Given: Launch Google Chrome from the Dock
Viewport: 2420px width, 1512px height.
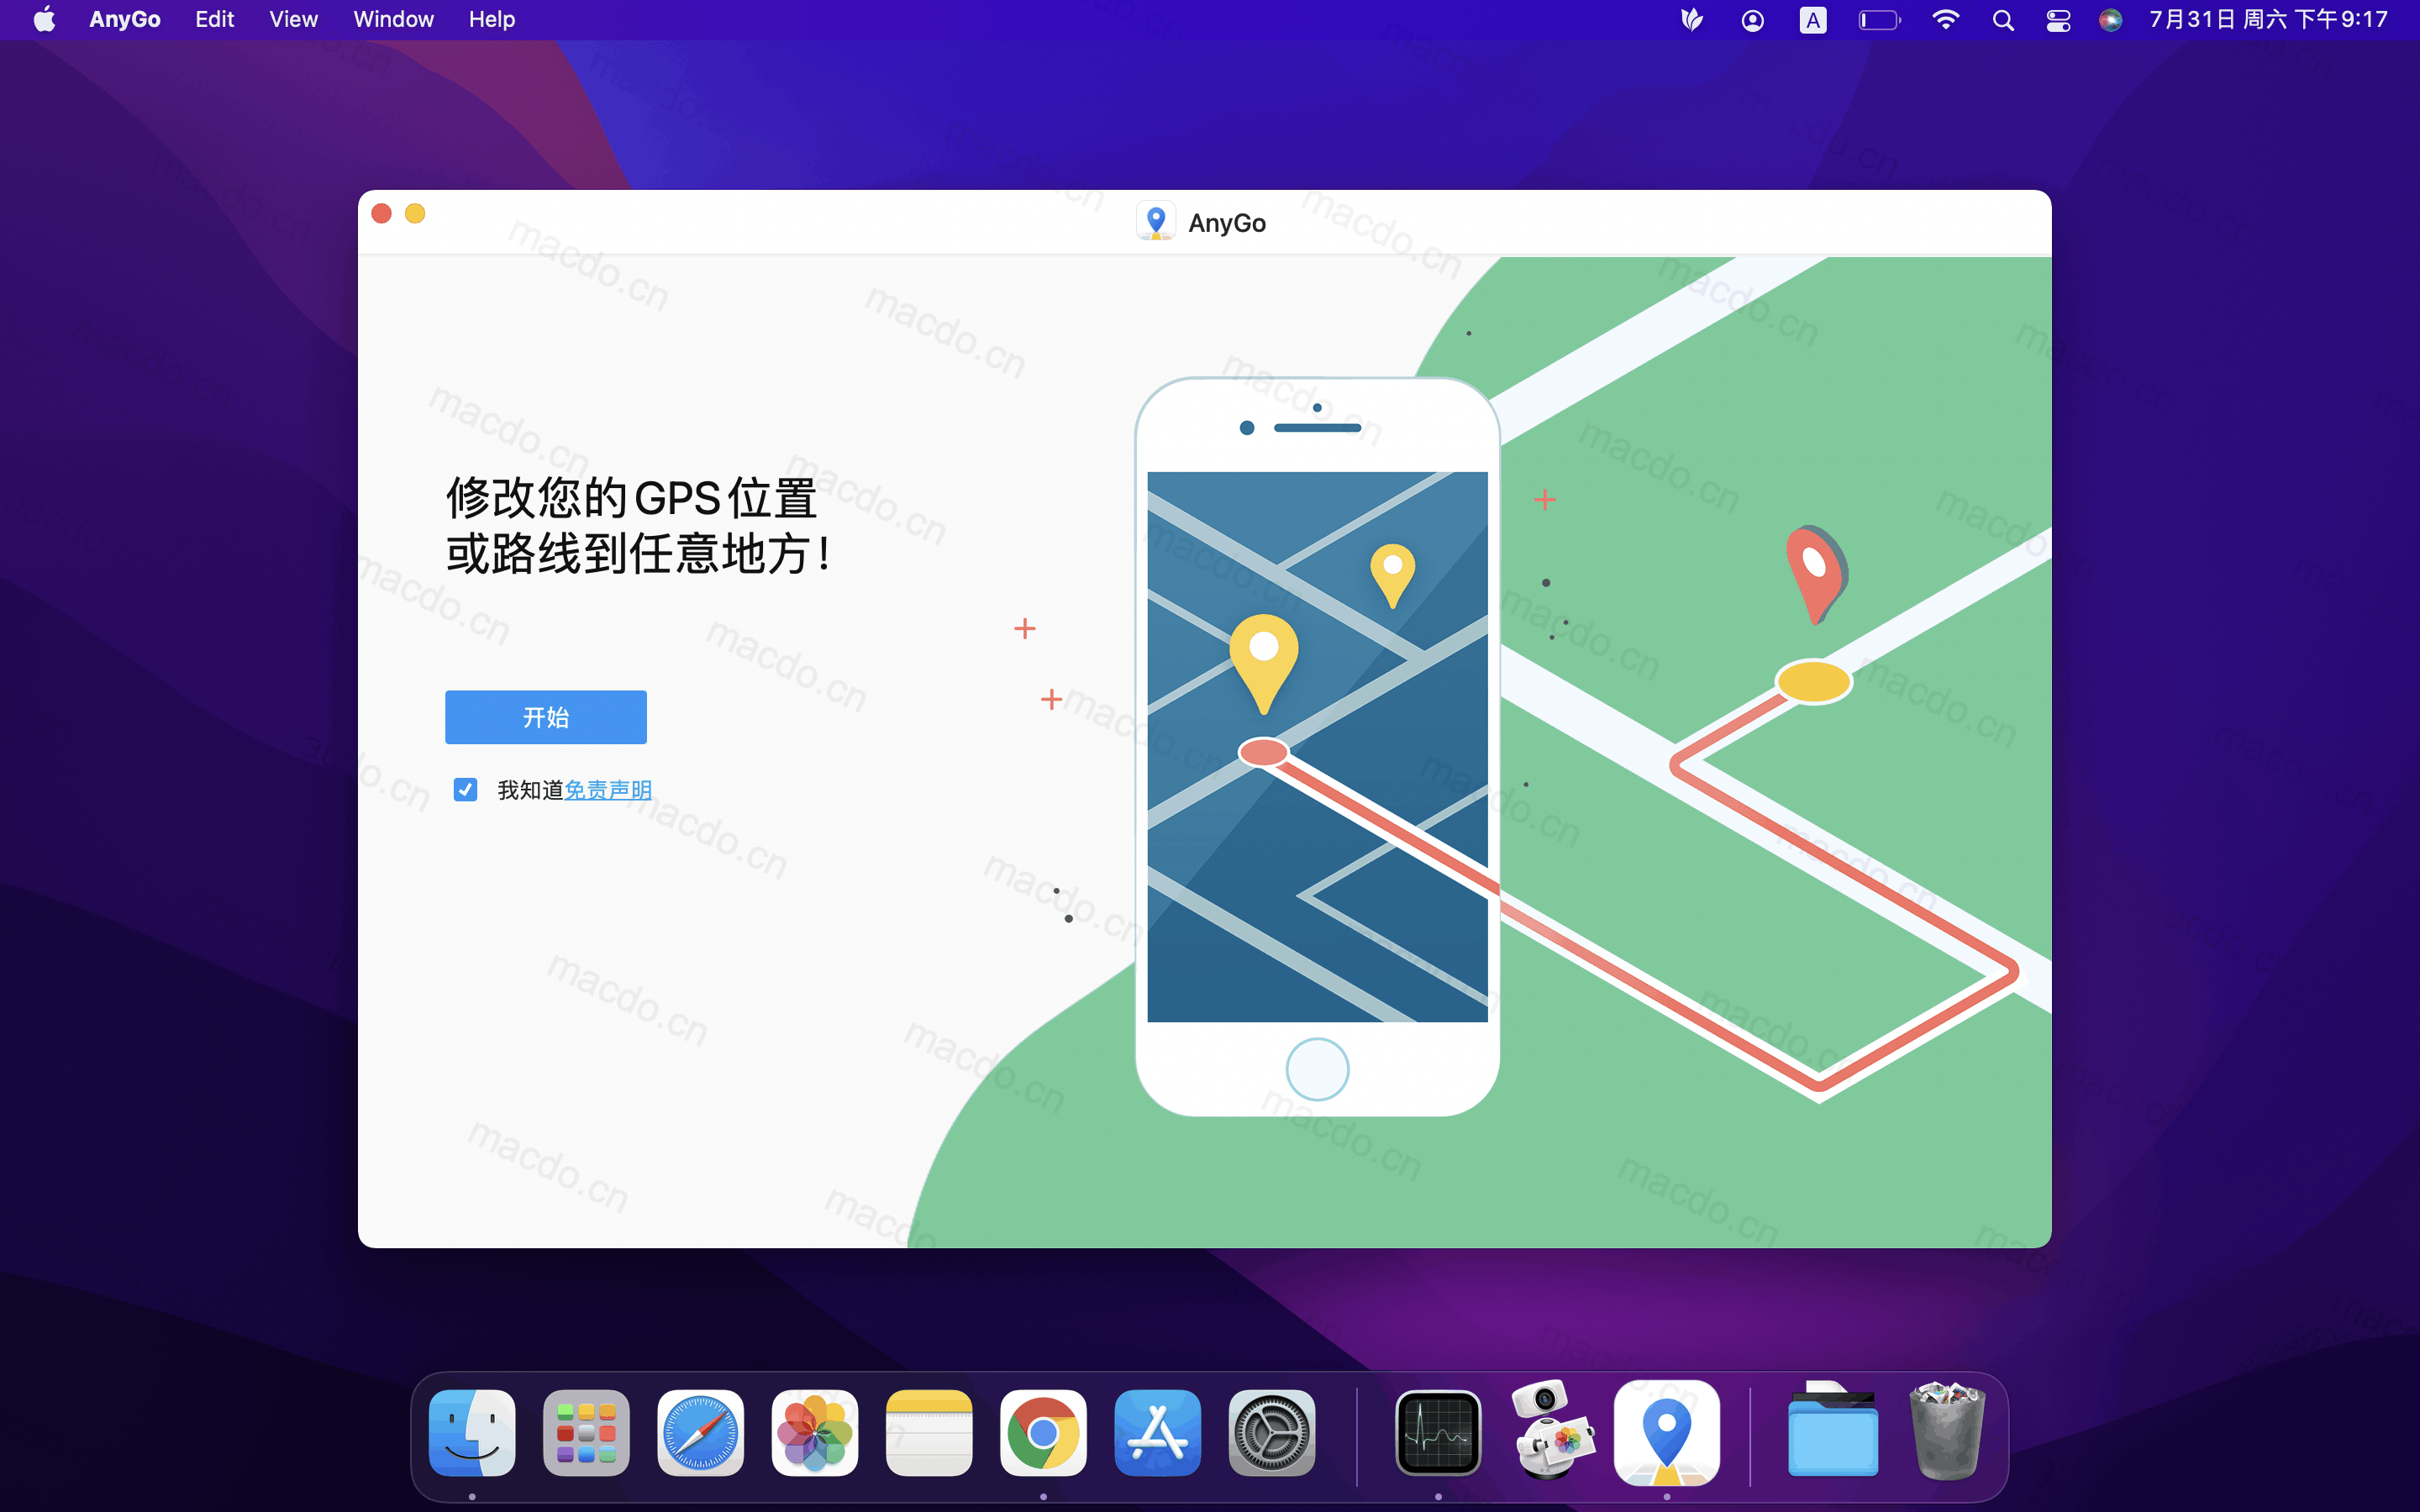Looking at the screenshot, I should click(1043, 1432).
